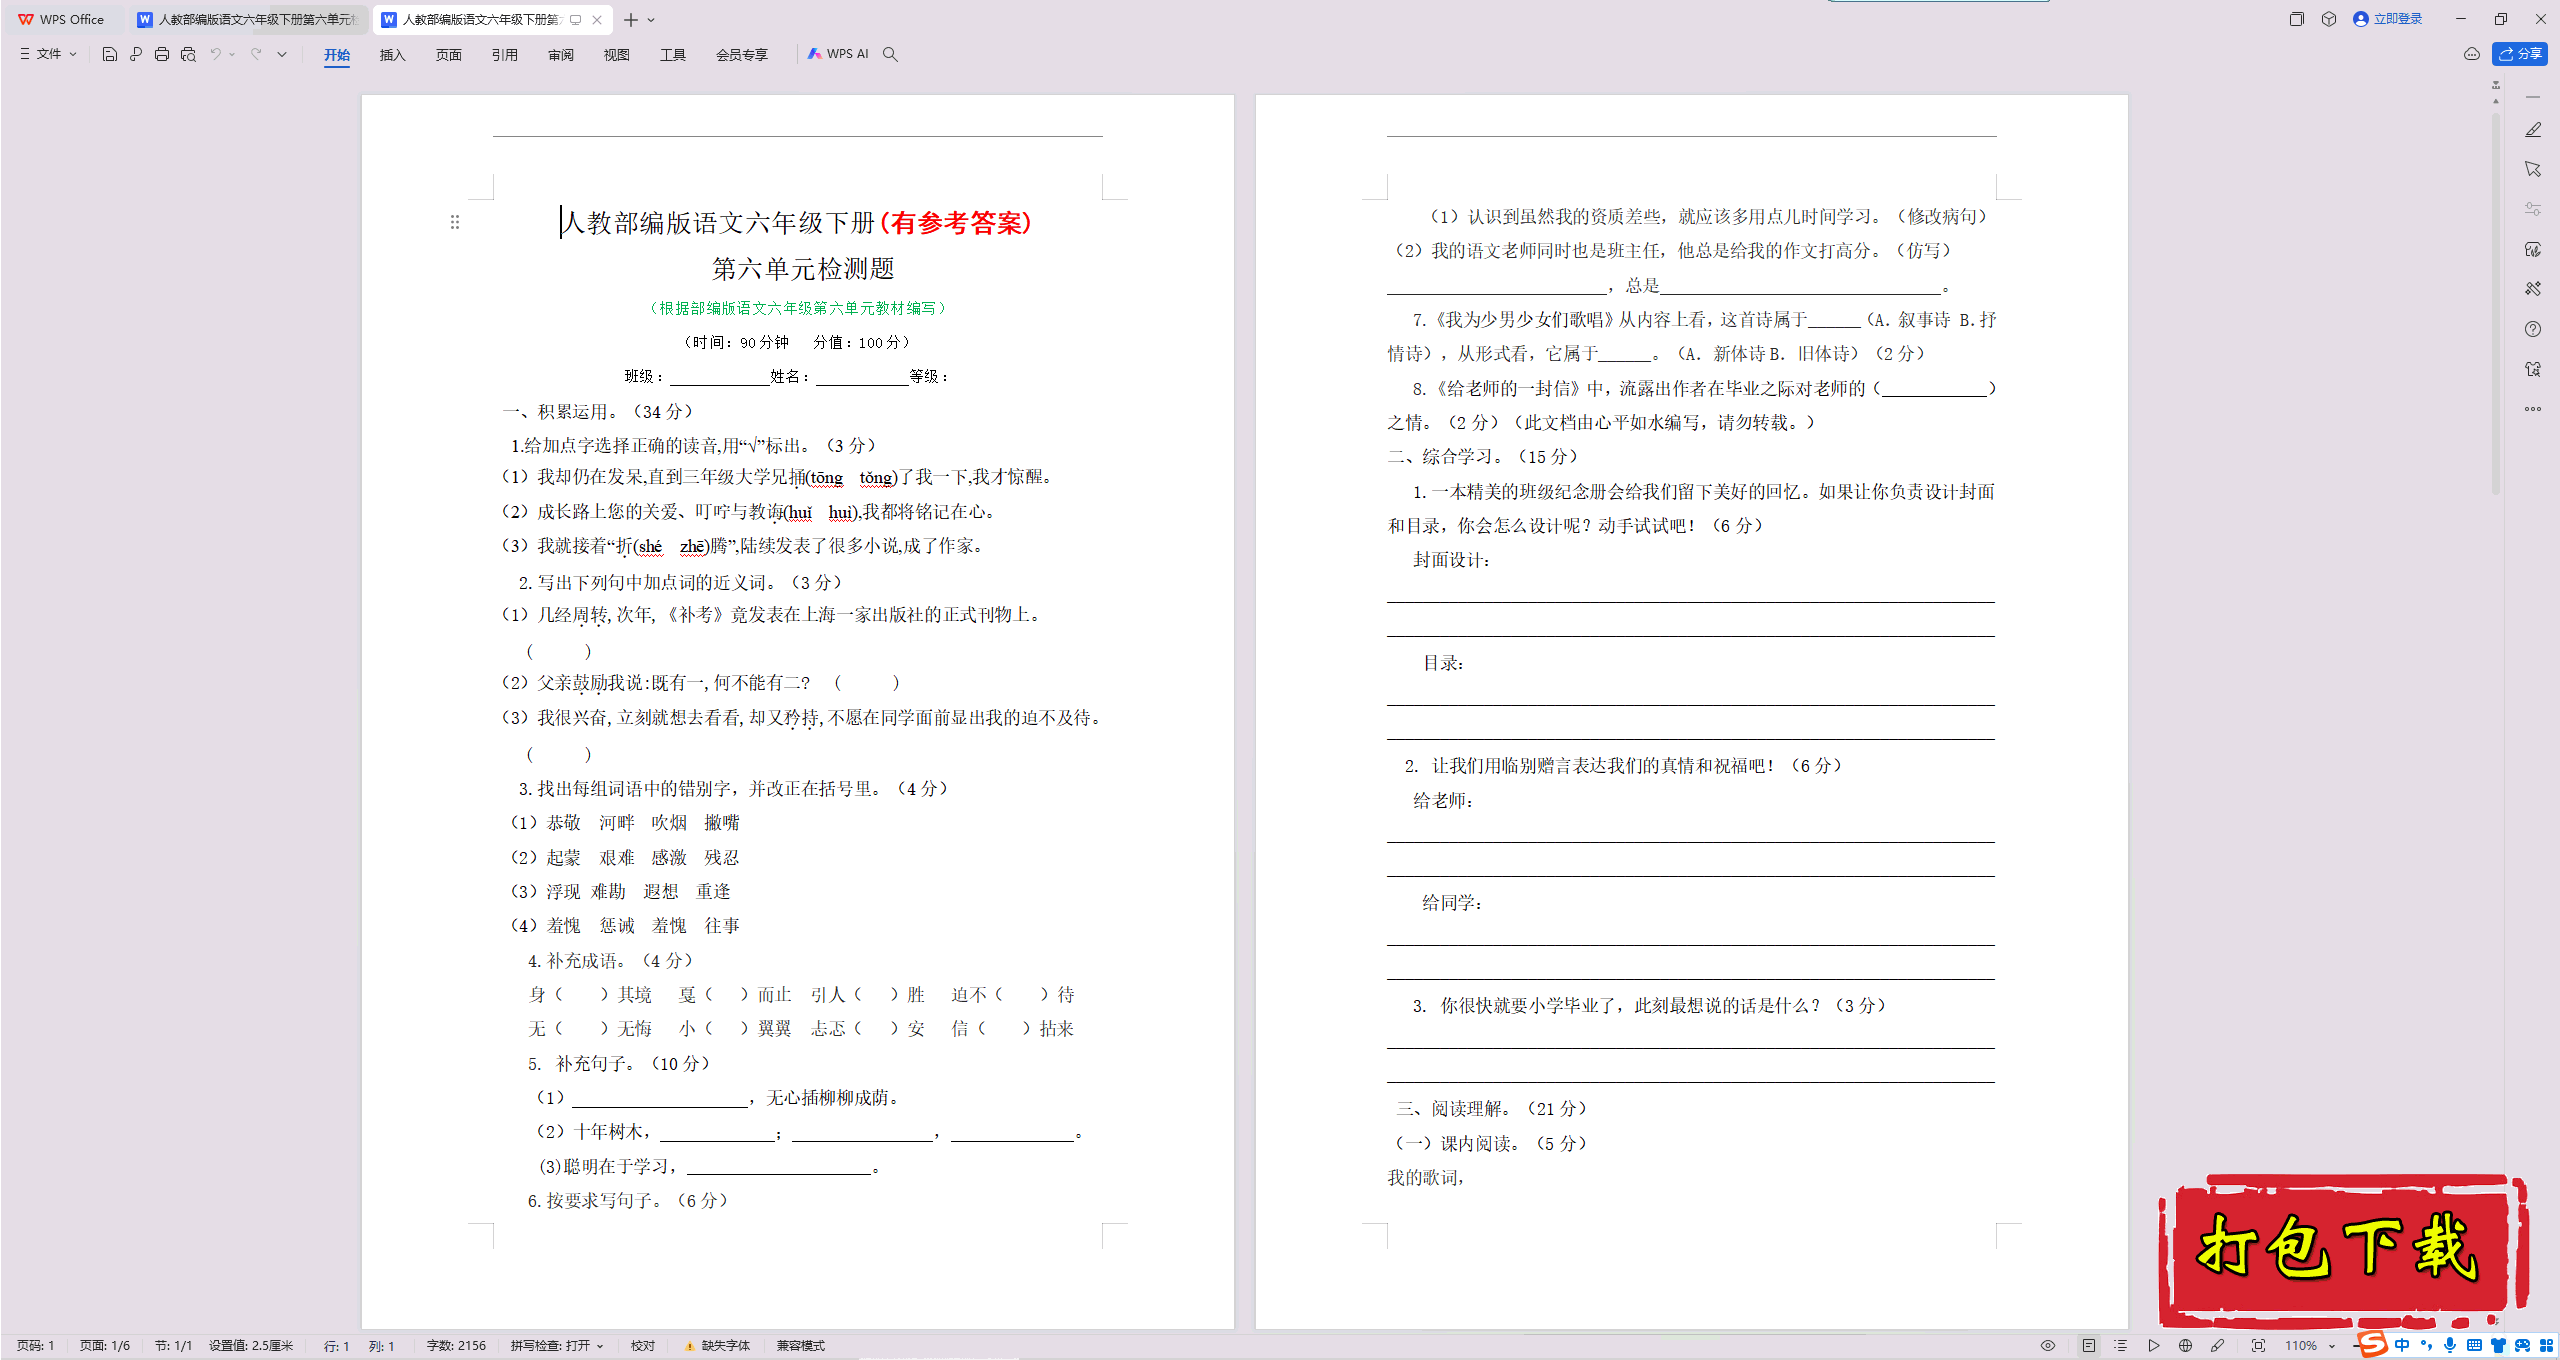Click the writing mode pen icon in status bar
Image resolution: width=2560 pixels, height=1360 pixels.
pos(2218,1346)
